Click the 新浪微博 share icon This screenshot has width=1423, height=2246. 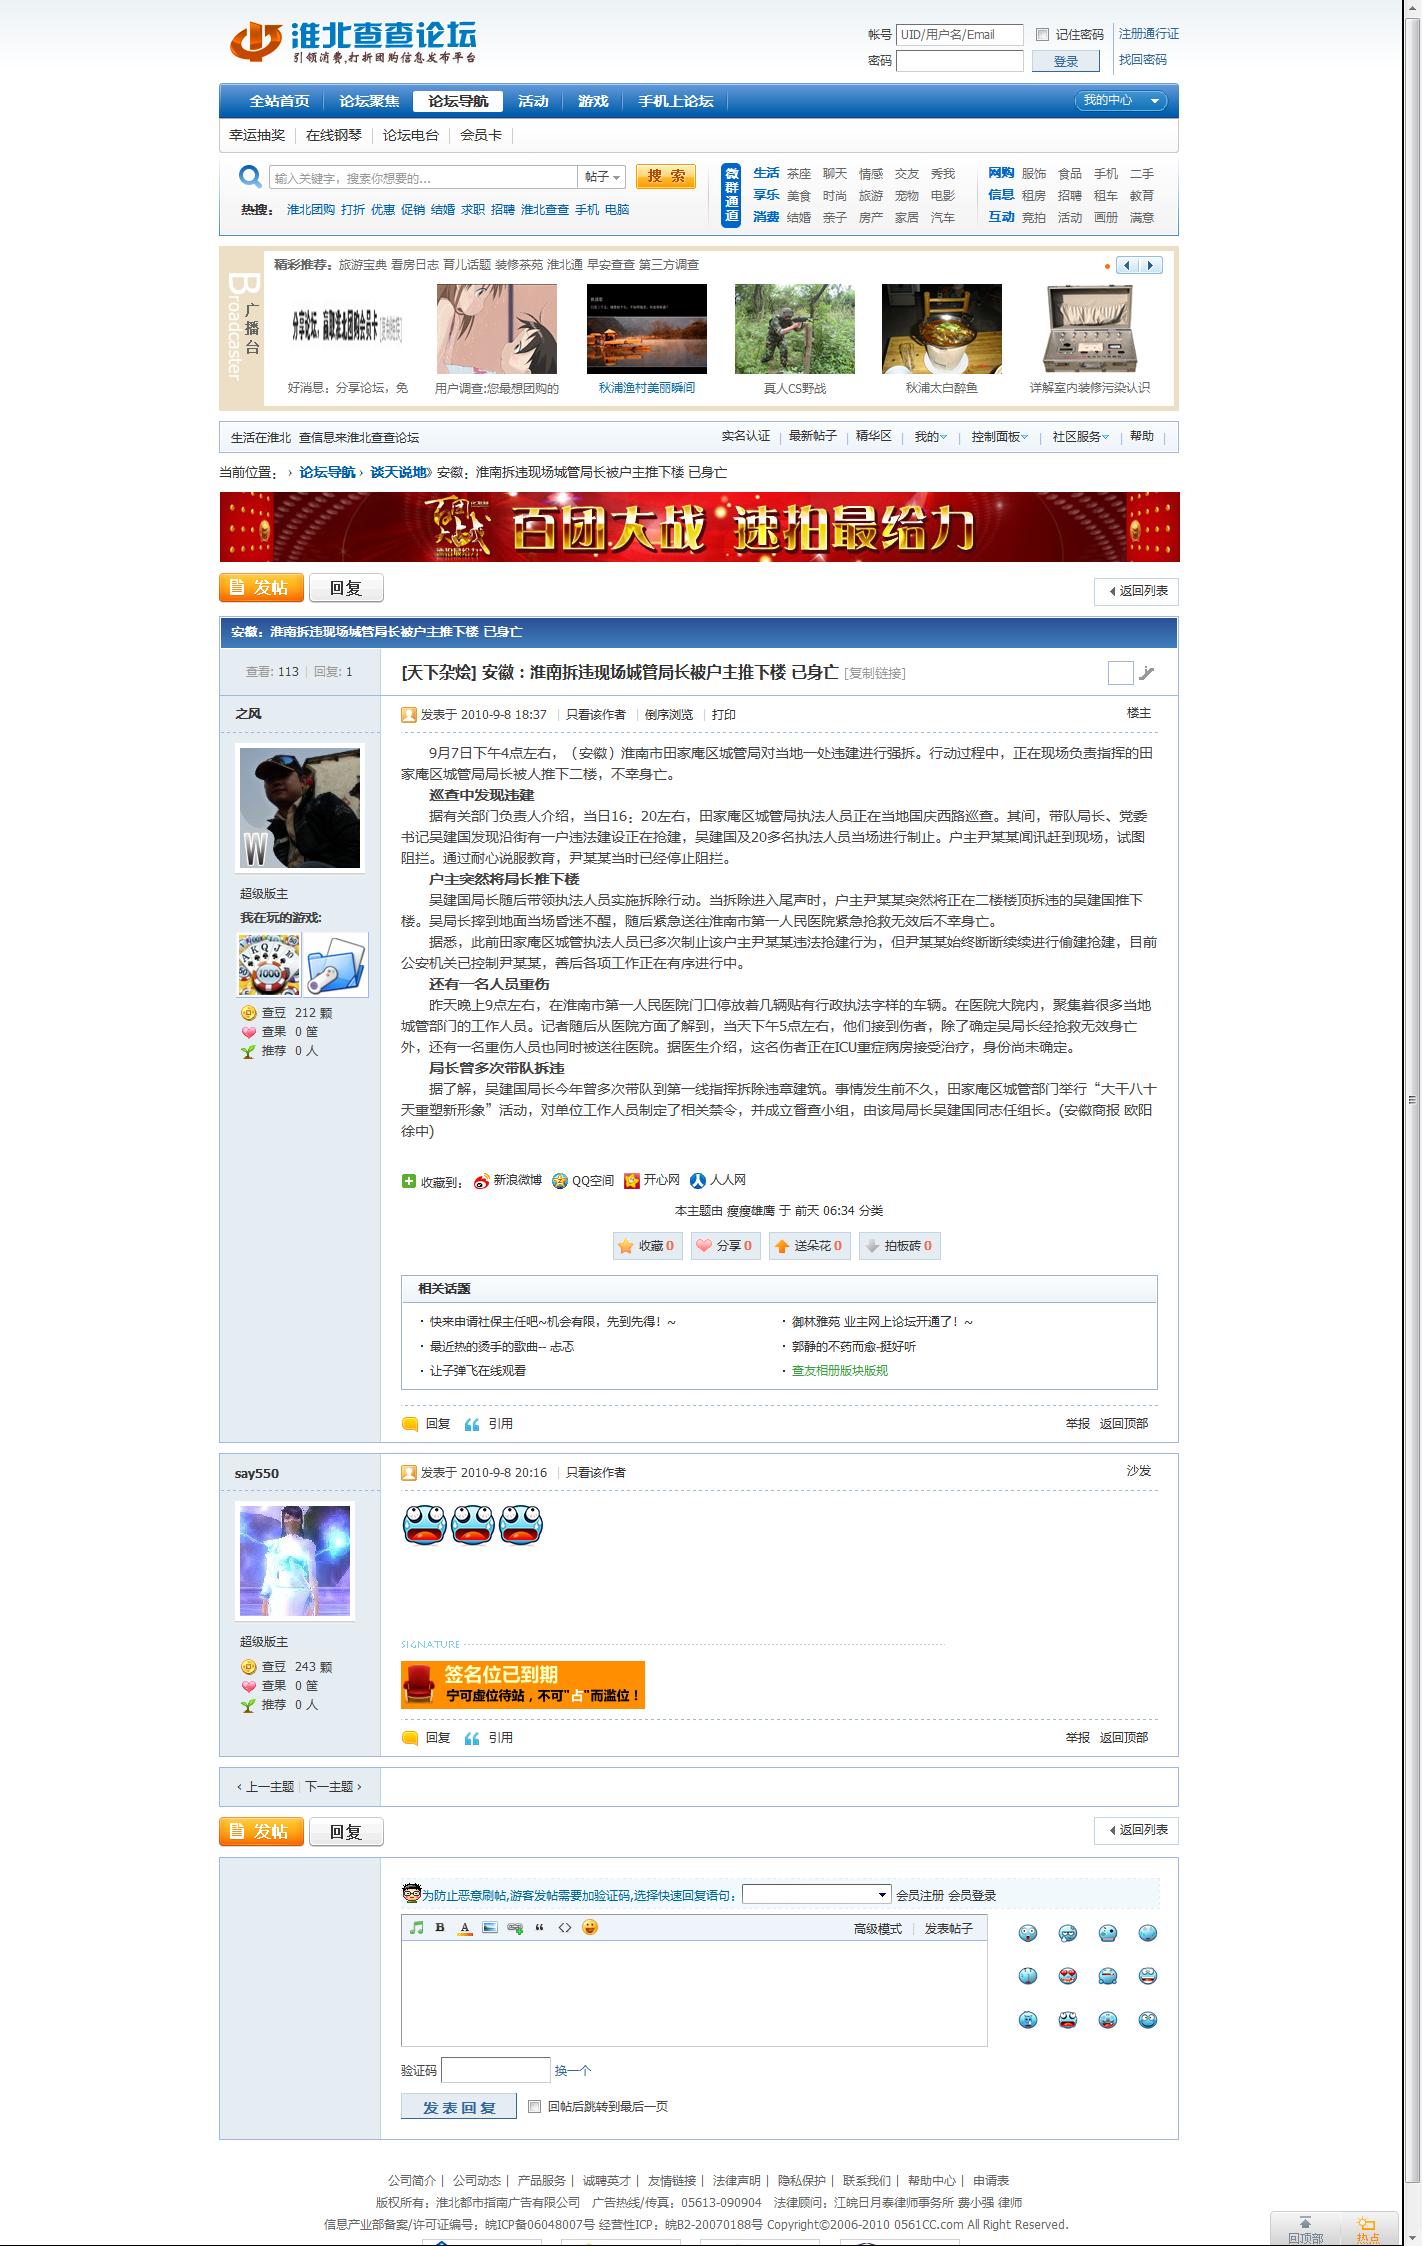(482, 1181)
